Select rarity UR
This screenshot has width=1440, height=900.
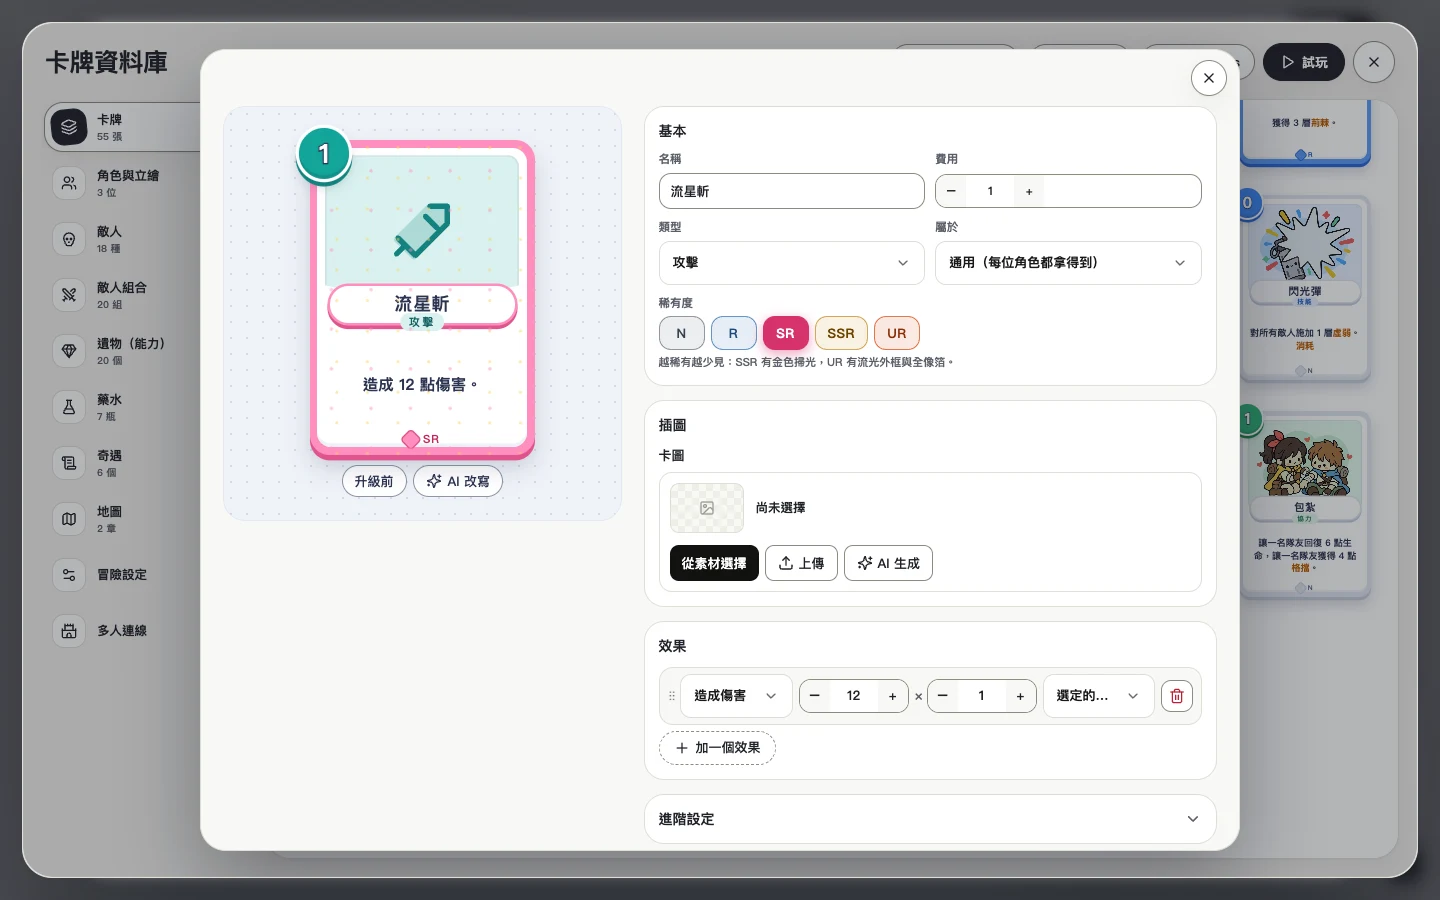pos(897,333)
